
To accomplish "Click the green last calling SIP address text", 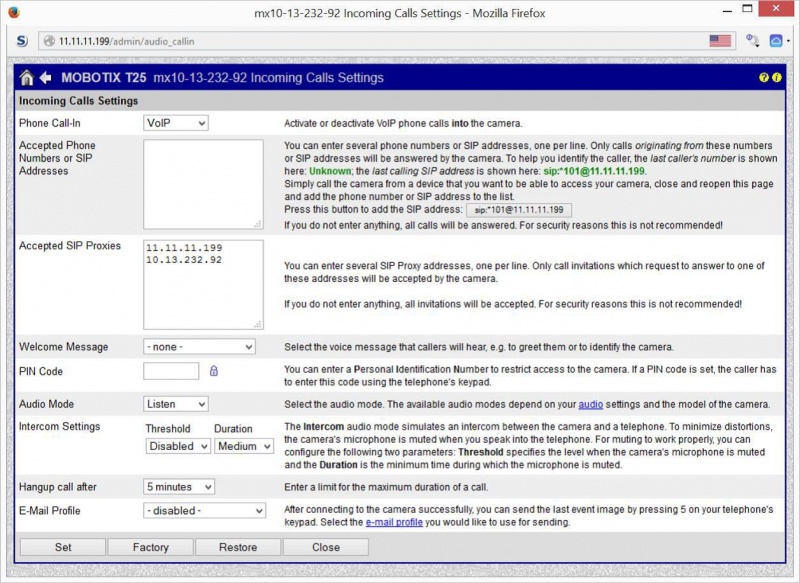I will (x=594, y=171).
